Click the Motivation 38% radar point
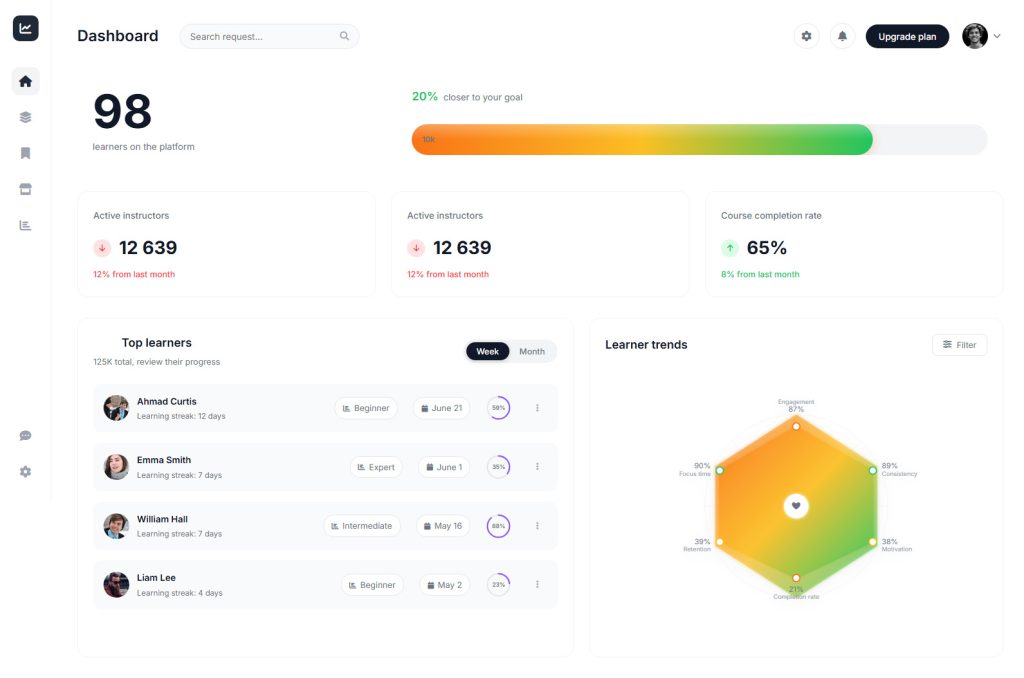 872,541
